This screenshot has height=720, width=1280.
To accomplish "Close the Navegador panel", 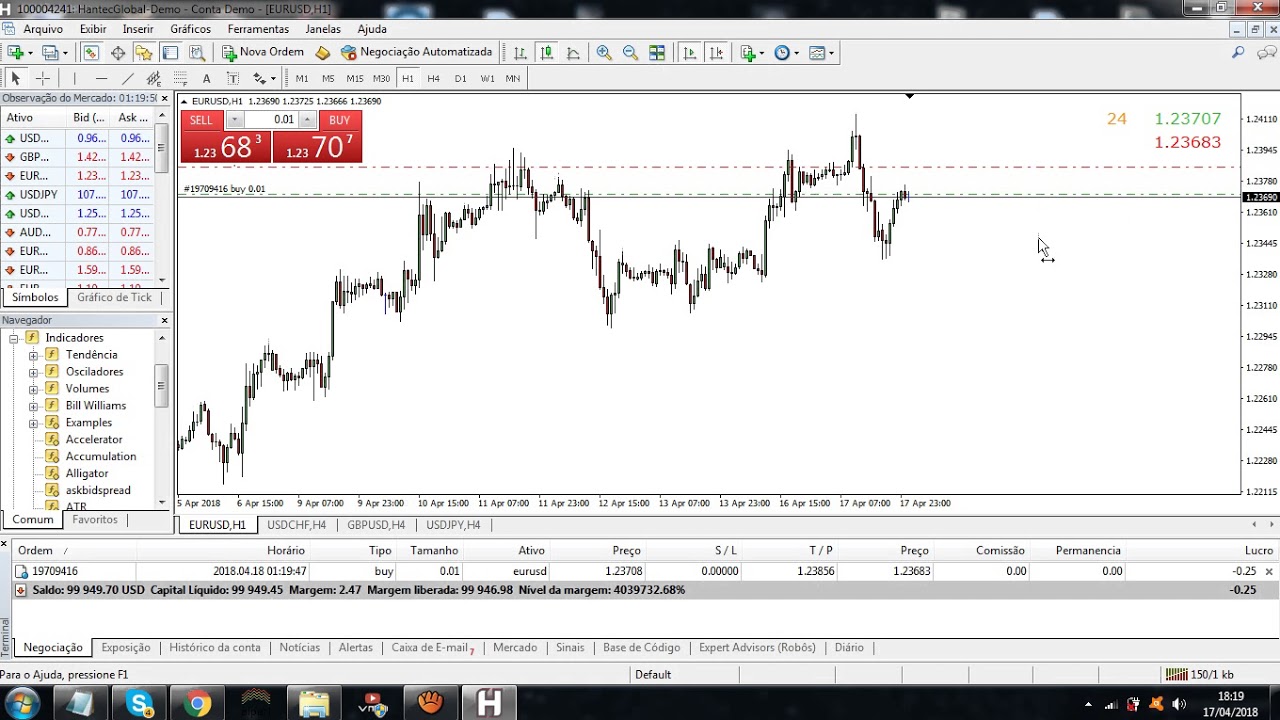I will pyautogui.click(x=164, y=320).
